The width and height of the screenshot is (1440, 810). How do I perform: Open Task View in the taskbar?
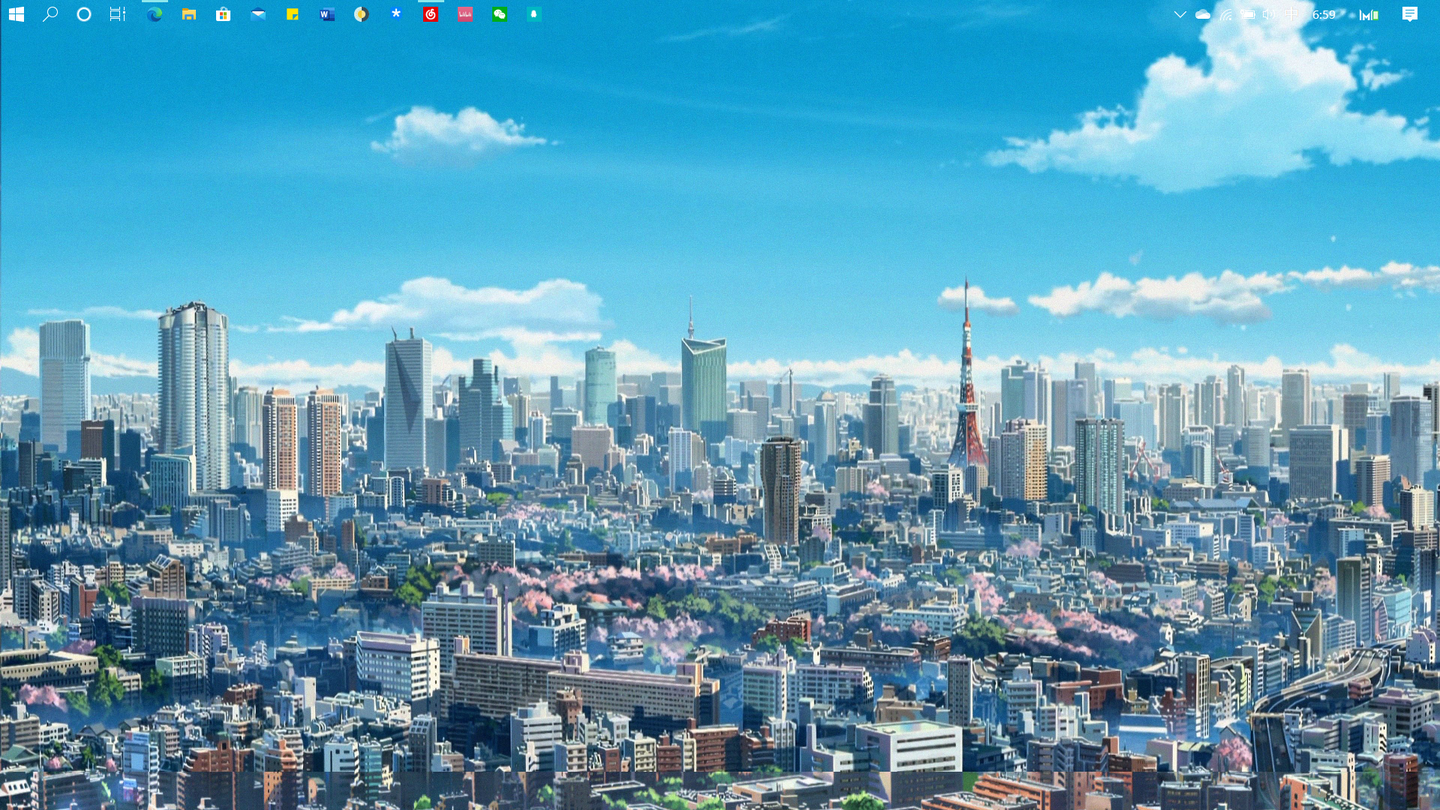pos(118,14)
